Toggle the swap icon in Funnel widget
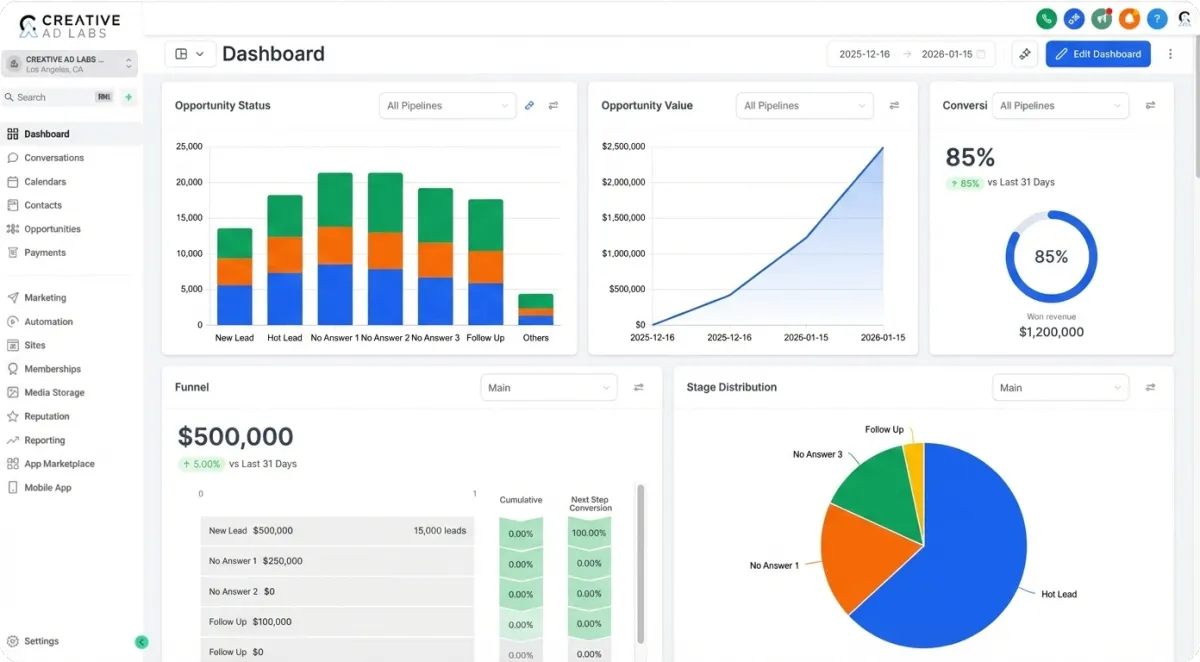Viewport: 1200px width, 662px height. coord(639,387)
